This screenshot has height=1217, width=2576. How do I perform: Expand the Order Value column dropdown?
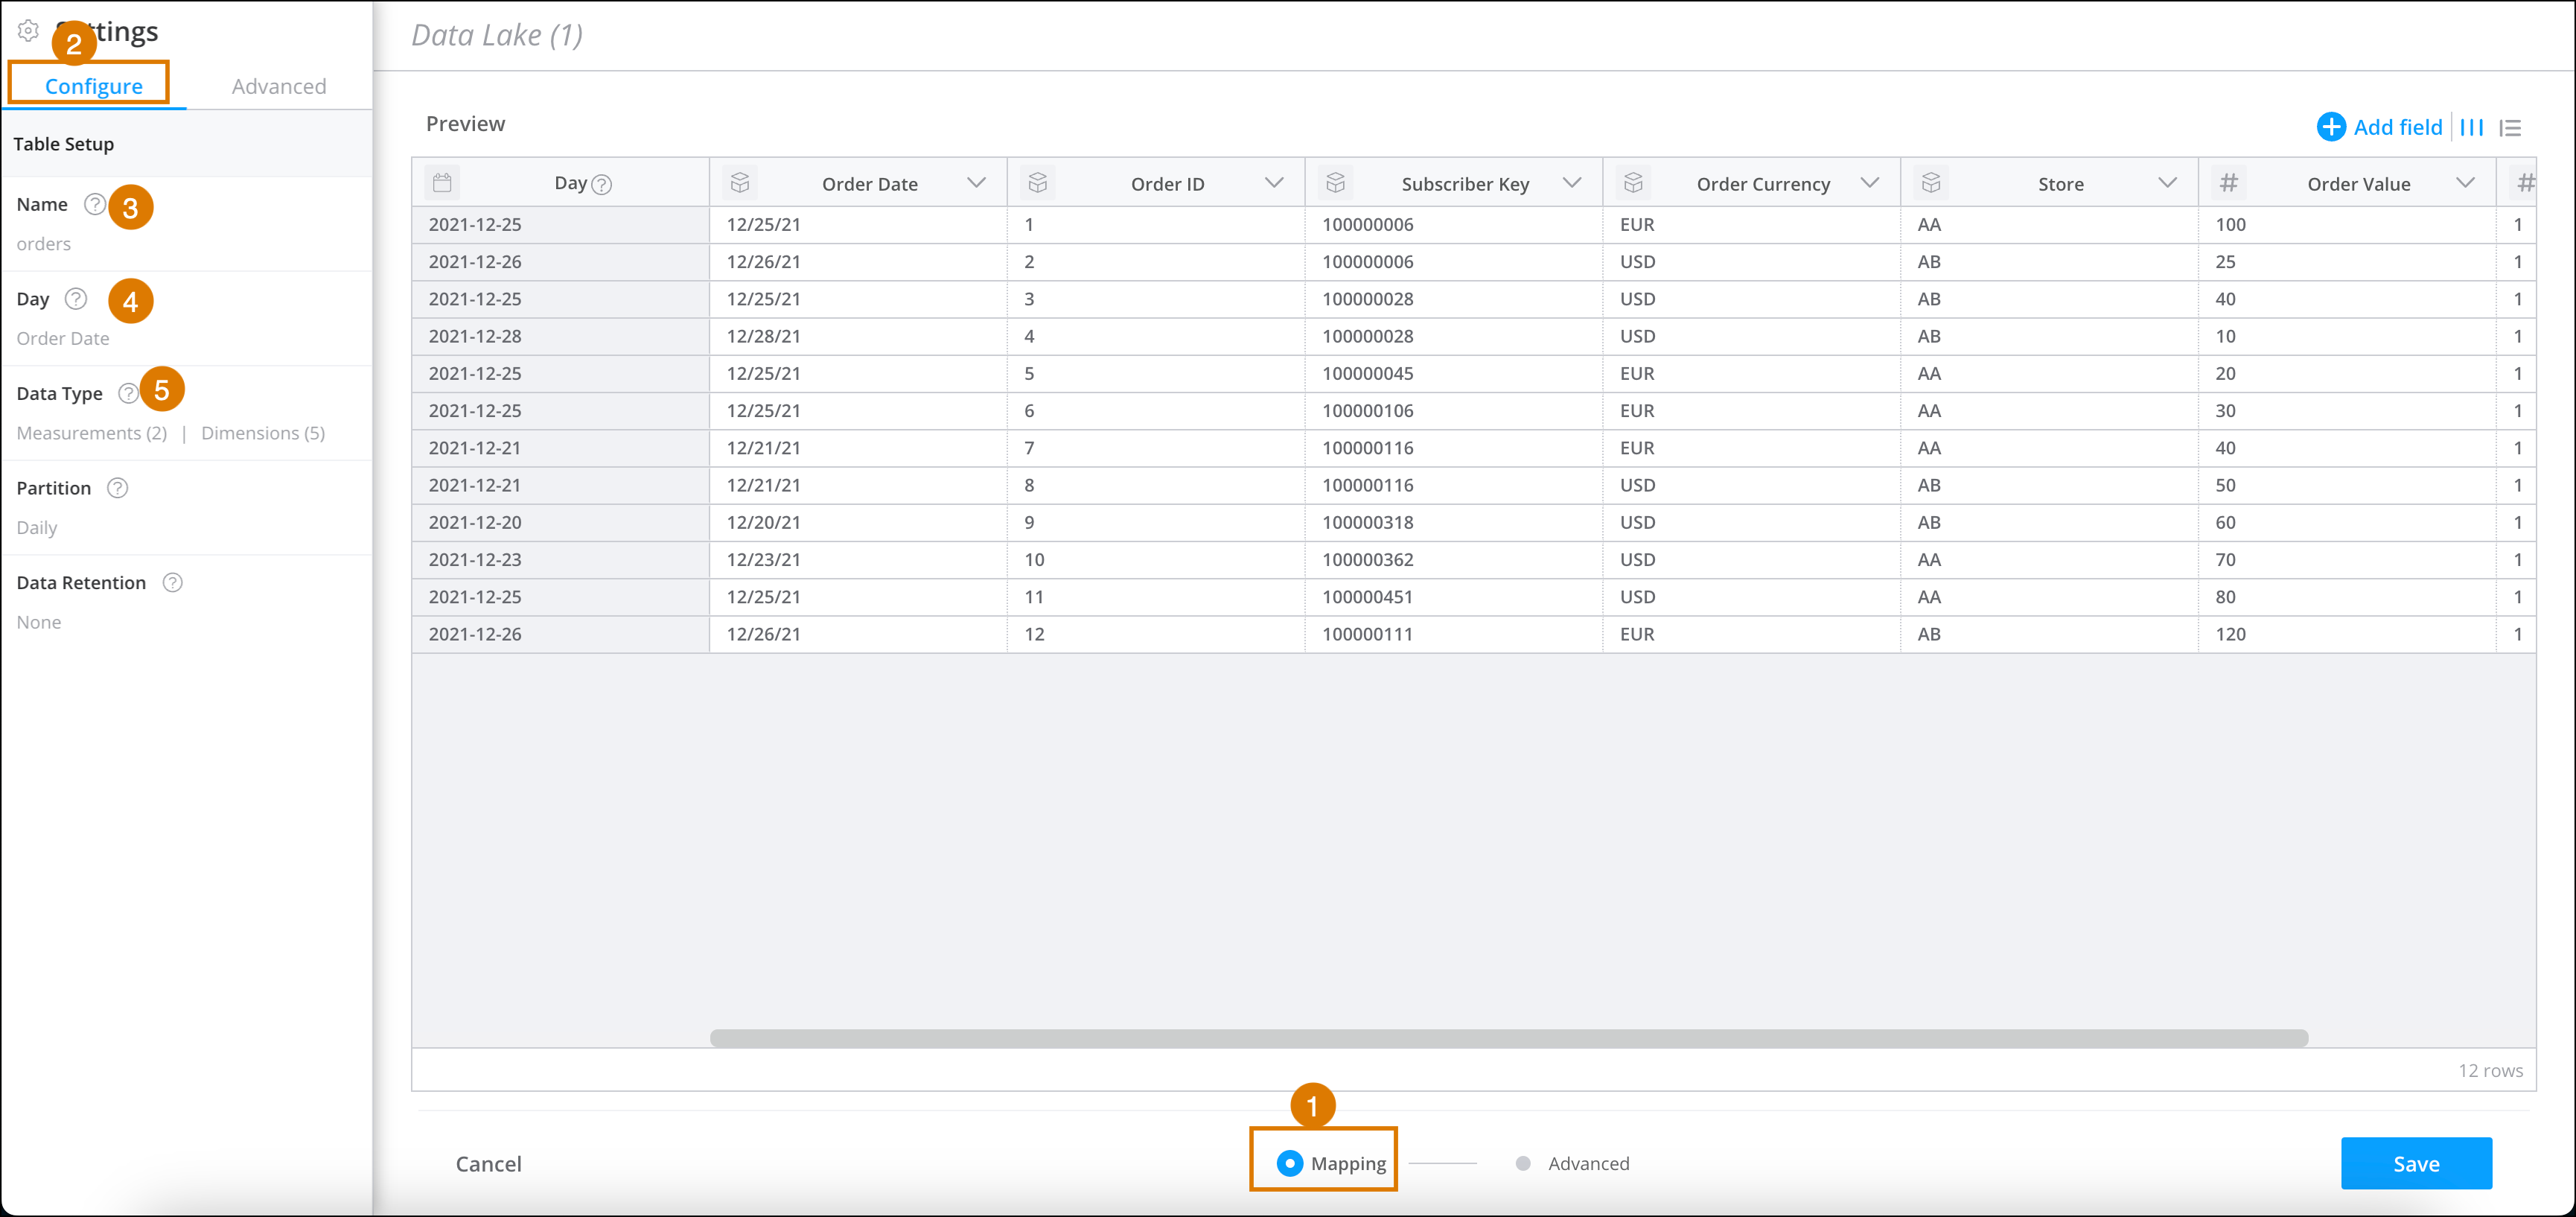[2466, 183]
